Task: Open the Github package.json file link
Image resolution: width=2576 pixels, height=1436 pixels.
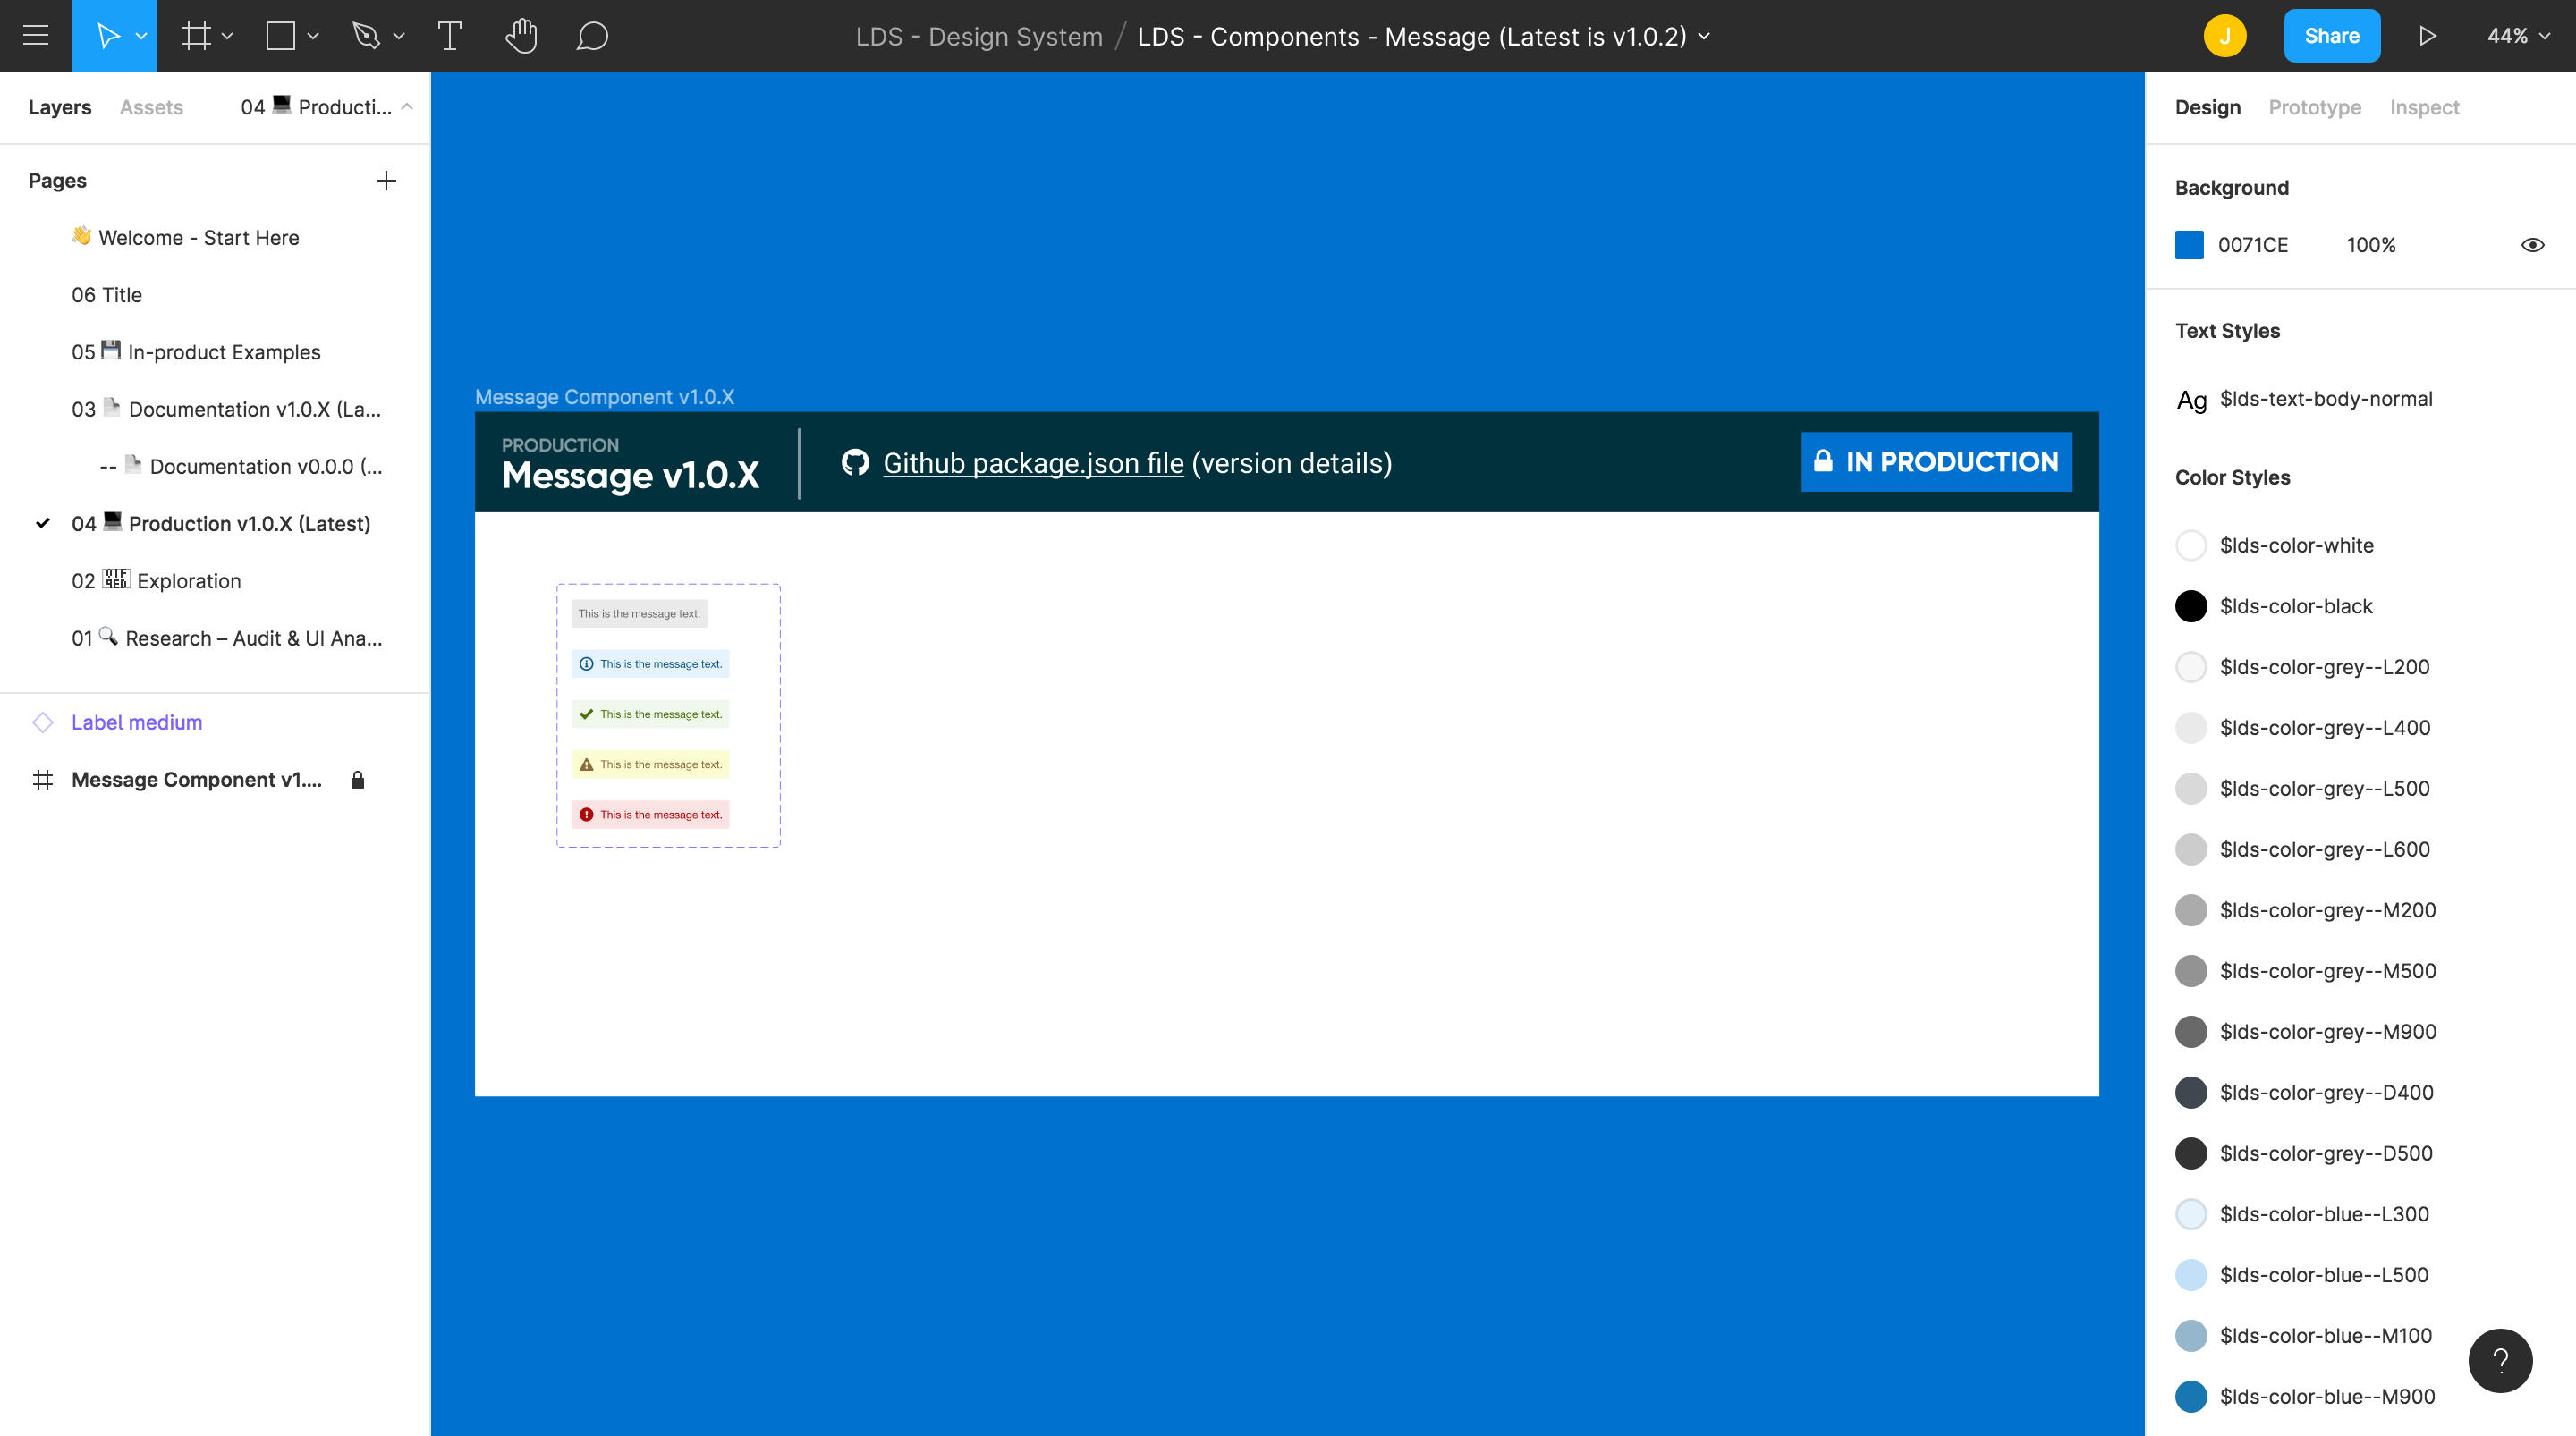Action: [x=1033, y=463]
